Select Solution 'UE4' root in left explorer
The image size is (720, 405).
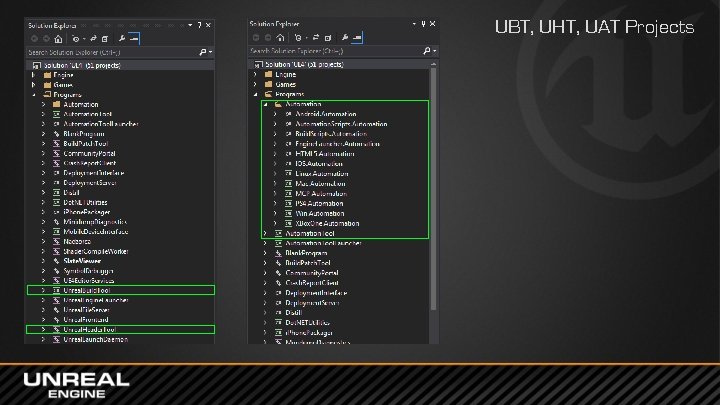tap(82, 65)
